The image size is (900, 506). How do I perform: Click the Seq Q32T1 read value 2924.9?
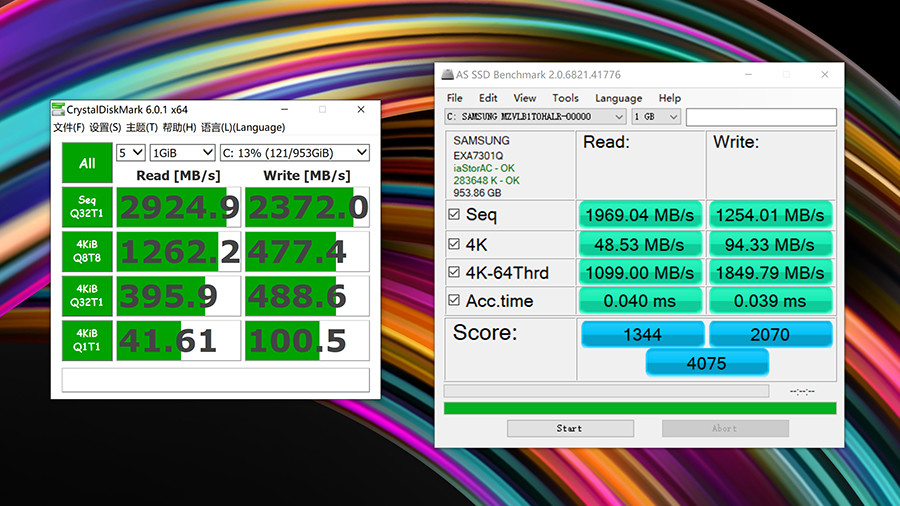179,207
